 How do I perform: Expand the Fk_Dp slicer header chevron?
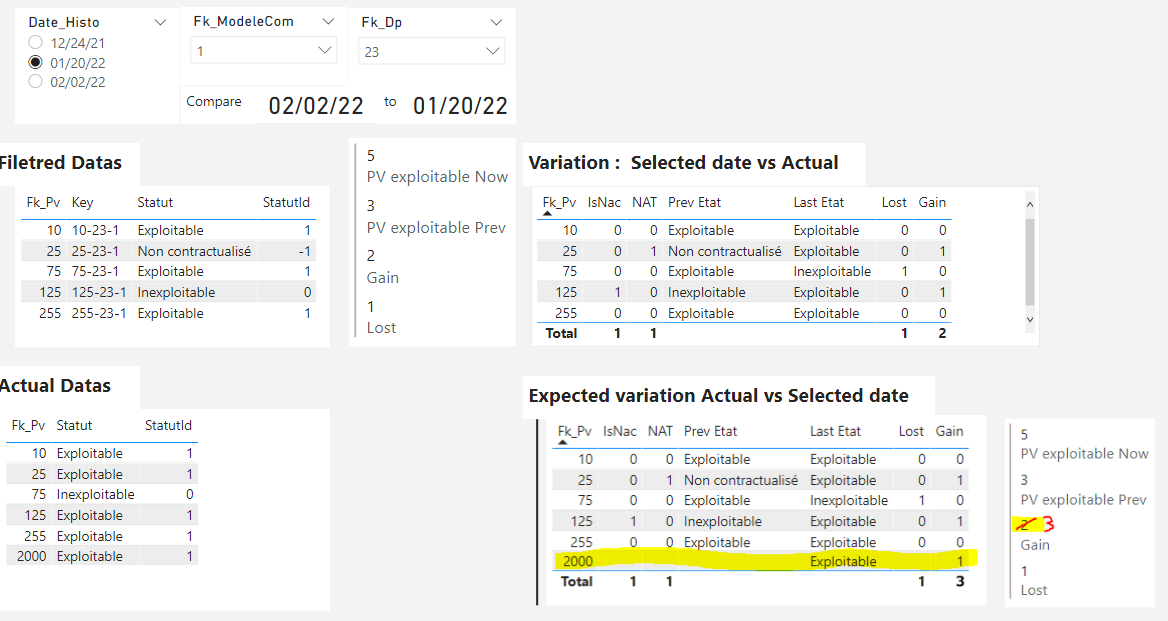pos(495,22)
